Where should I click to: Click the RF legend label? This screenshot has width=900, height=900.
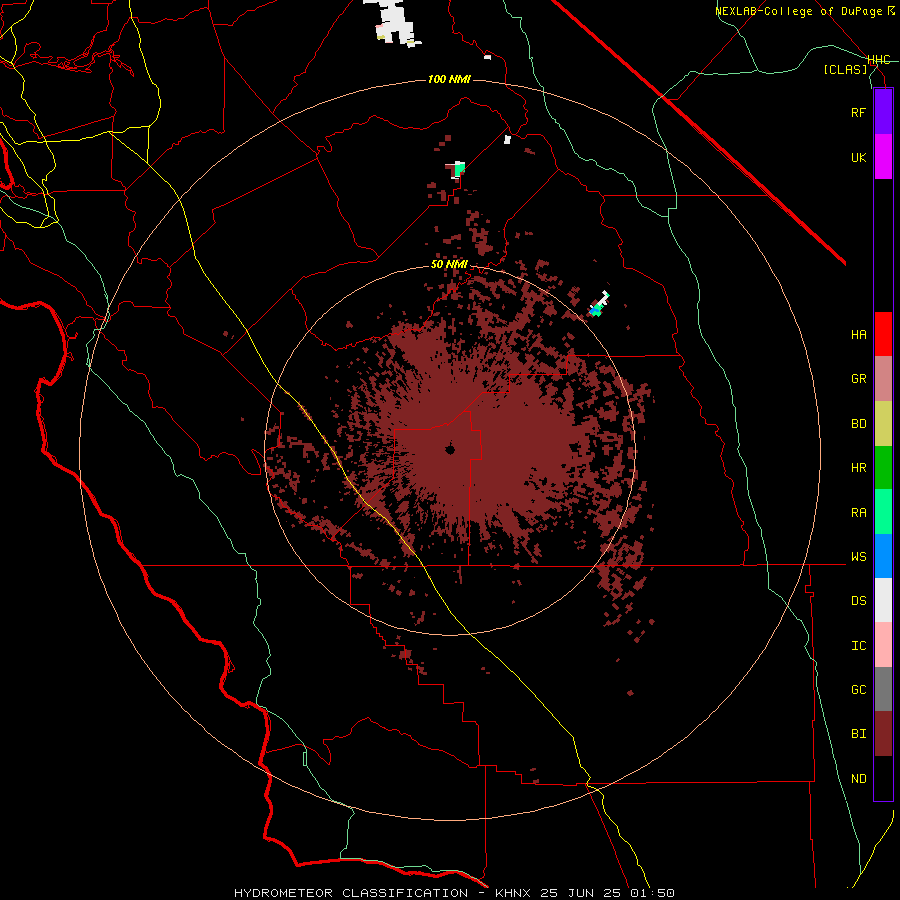tap(858, 112)
